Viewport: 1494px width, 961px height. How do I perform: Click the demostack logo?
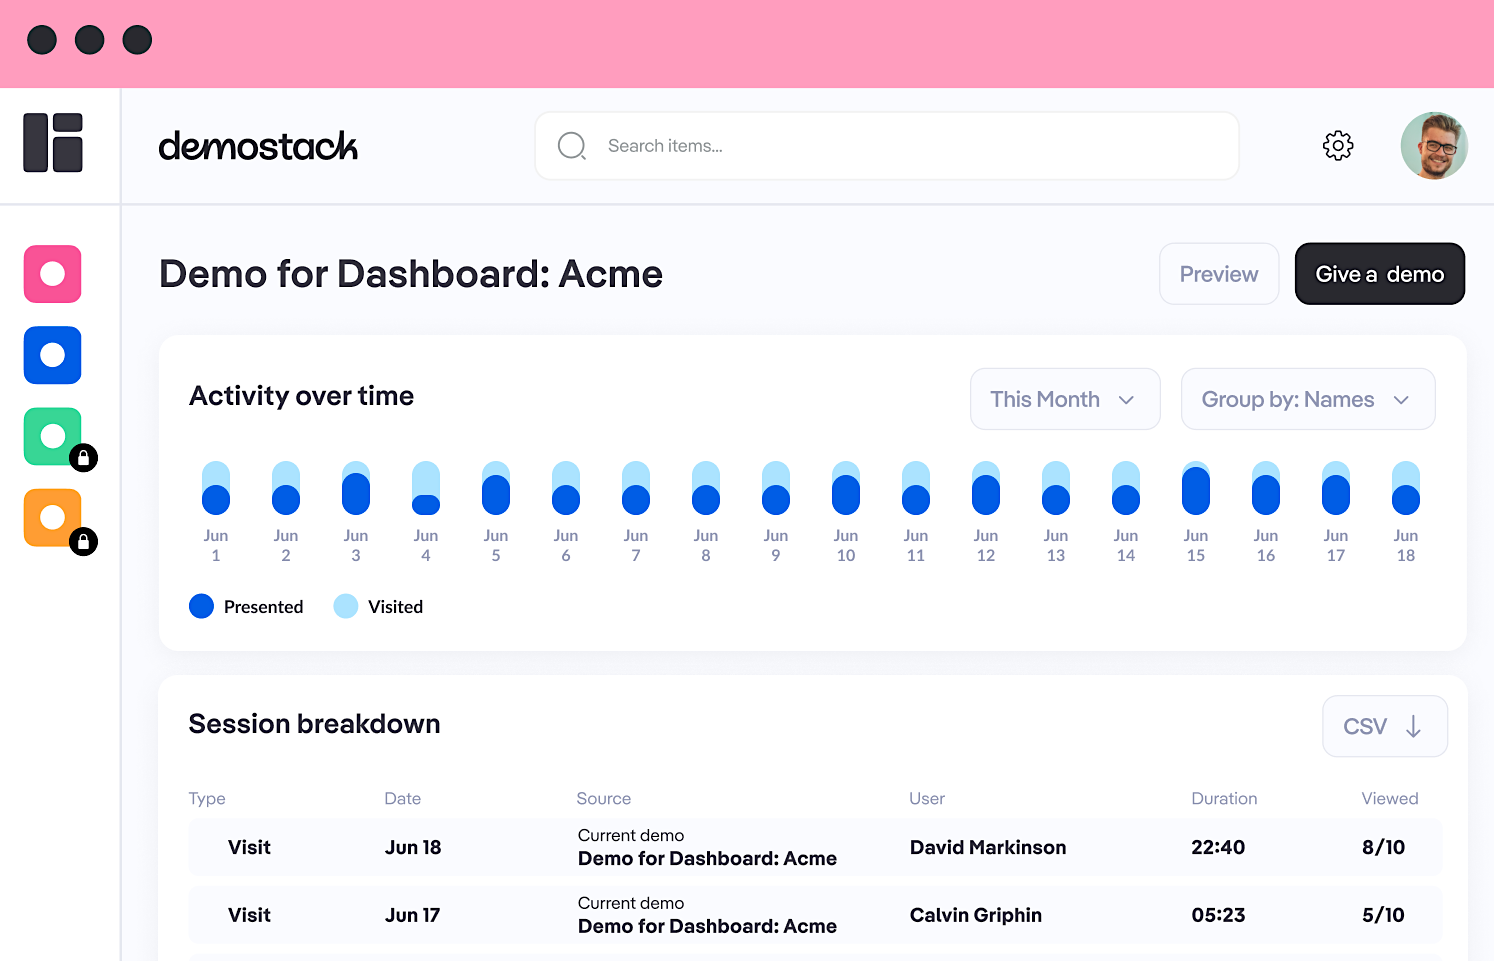pos(258,146)
